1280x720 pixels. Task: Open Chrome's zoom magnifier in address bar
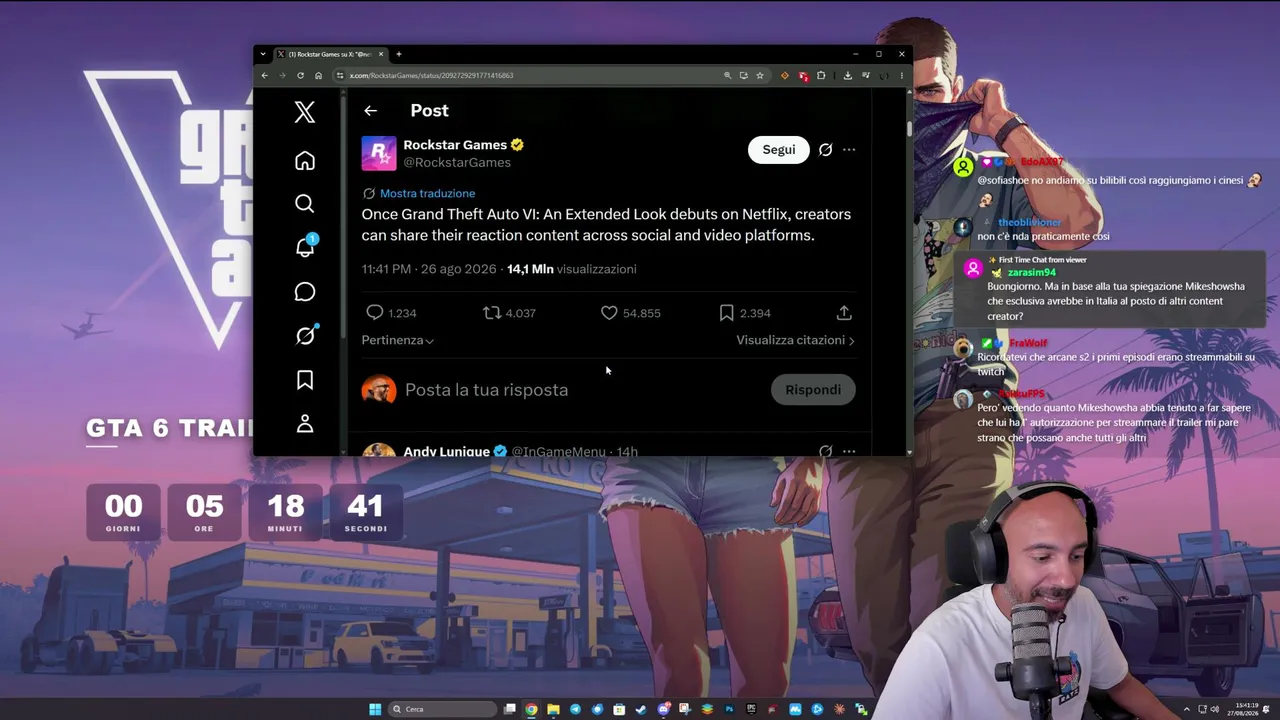click(x=727, y=75)
